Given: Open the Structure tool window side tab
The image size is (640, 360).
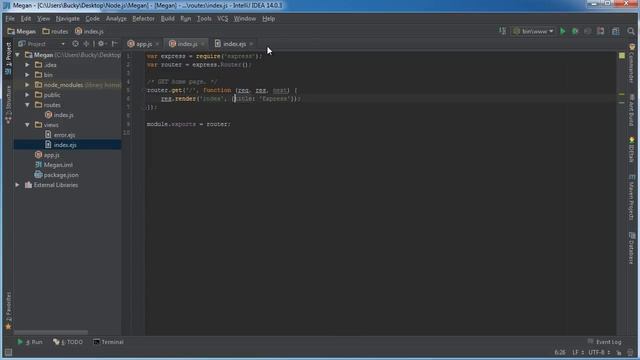Looking at the screenshot, I should coord(8,104).
